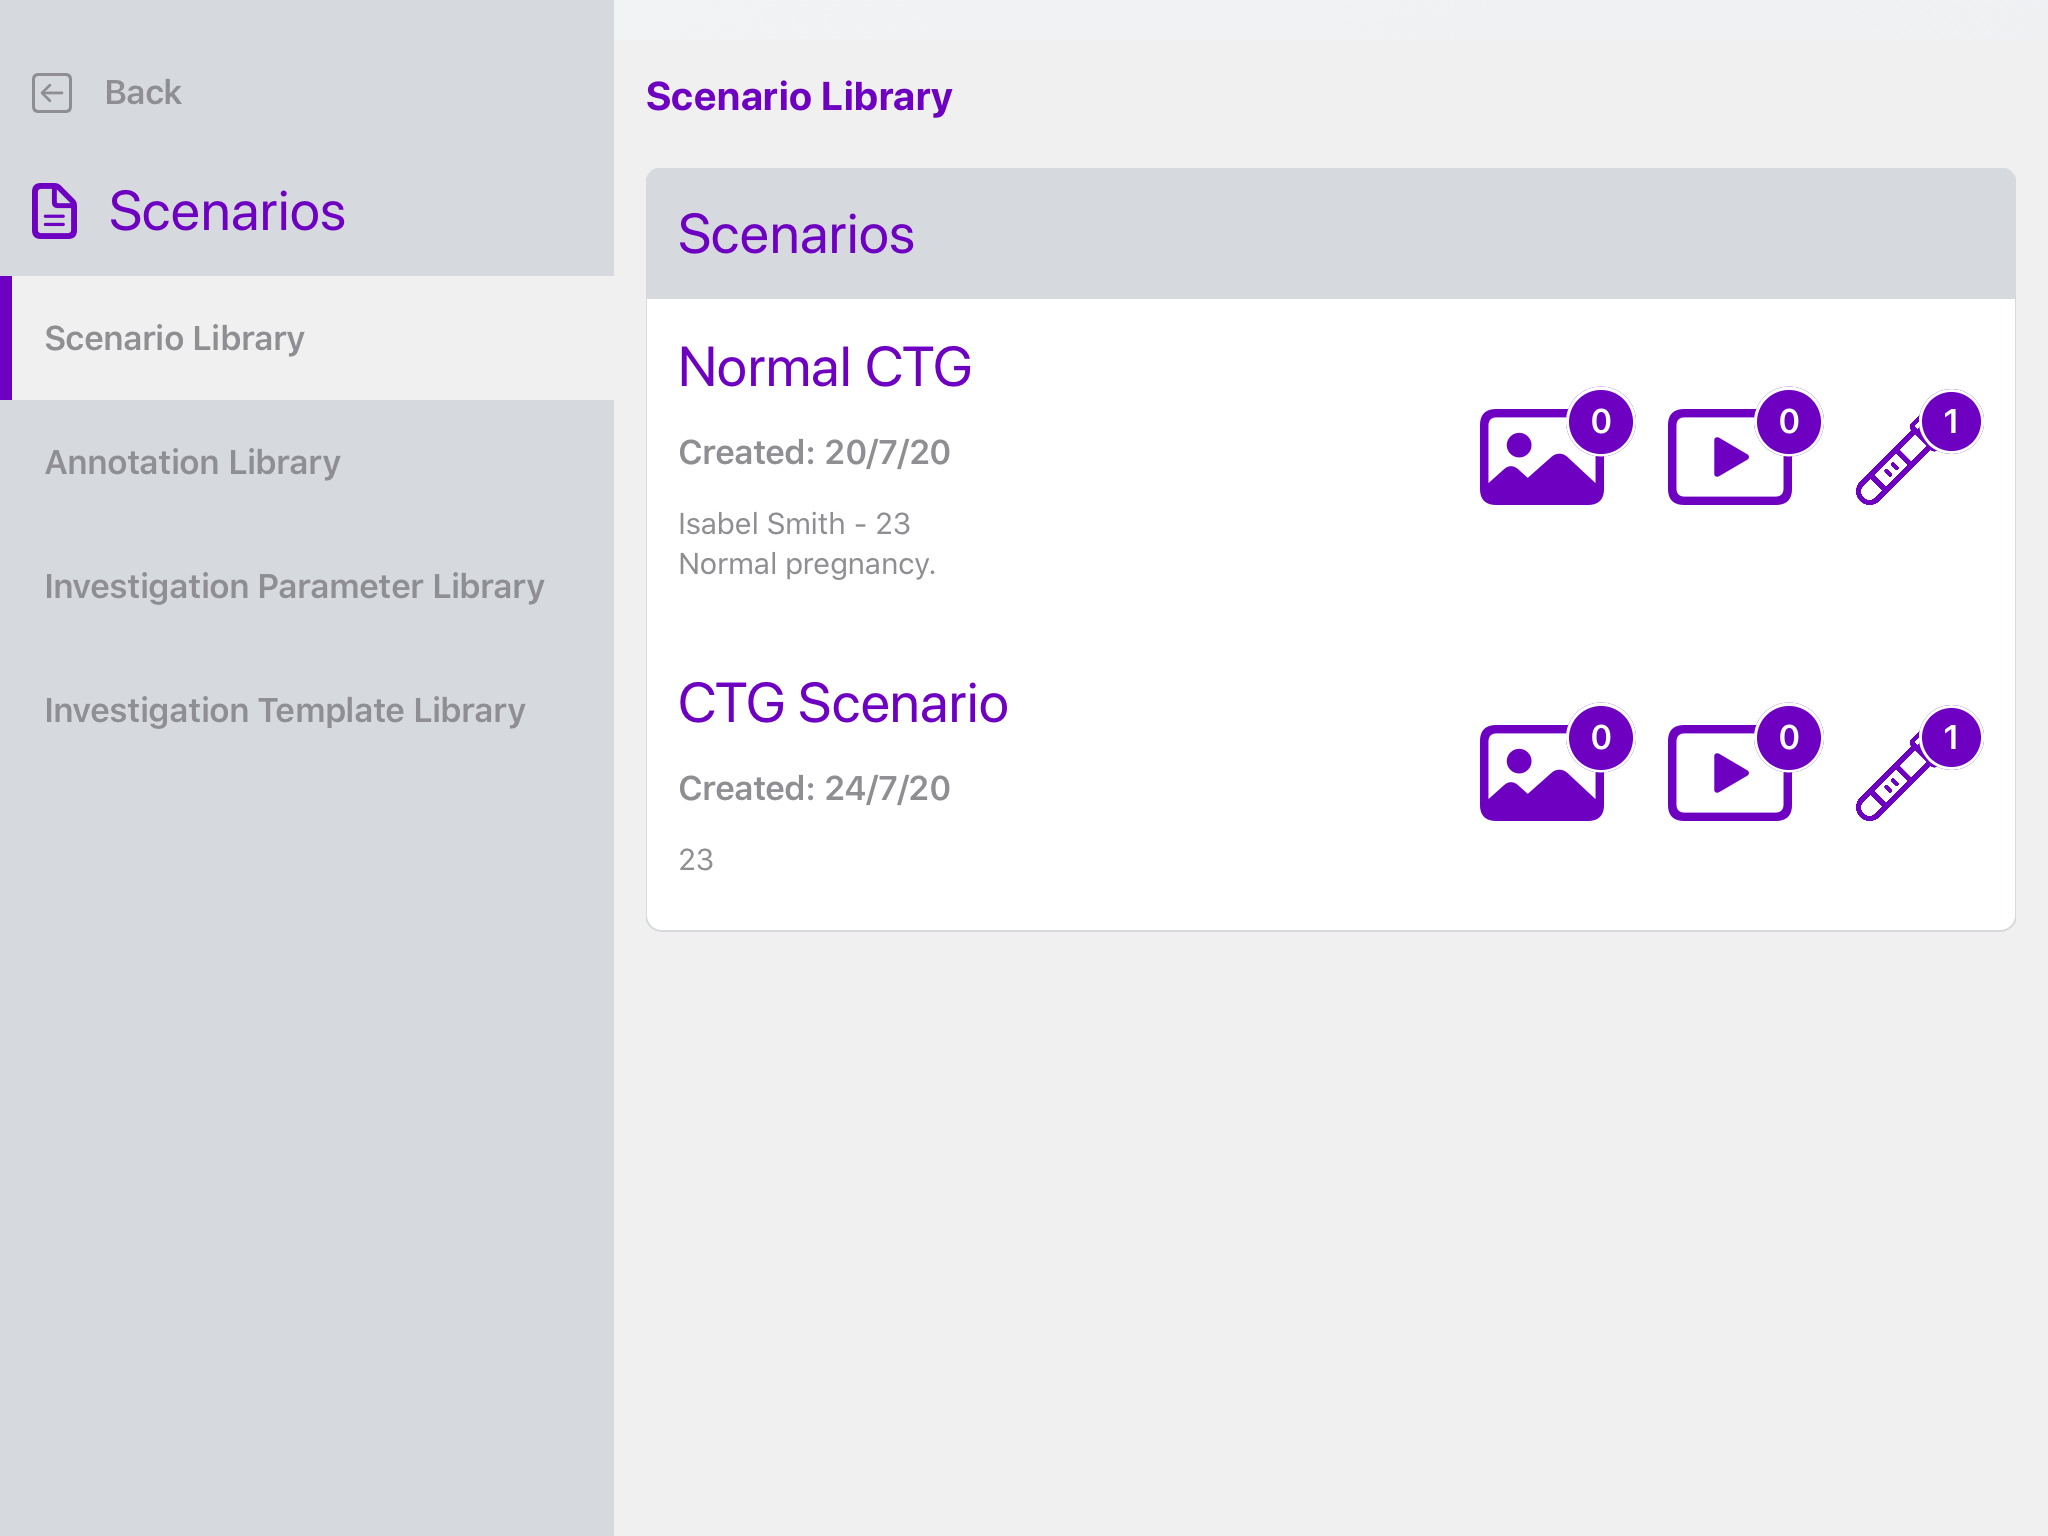The height and width of the screenshot is (1536, 2048).
Task: Open images icon for Normal CTG
Action: pos(1541,457)
